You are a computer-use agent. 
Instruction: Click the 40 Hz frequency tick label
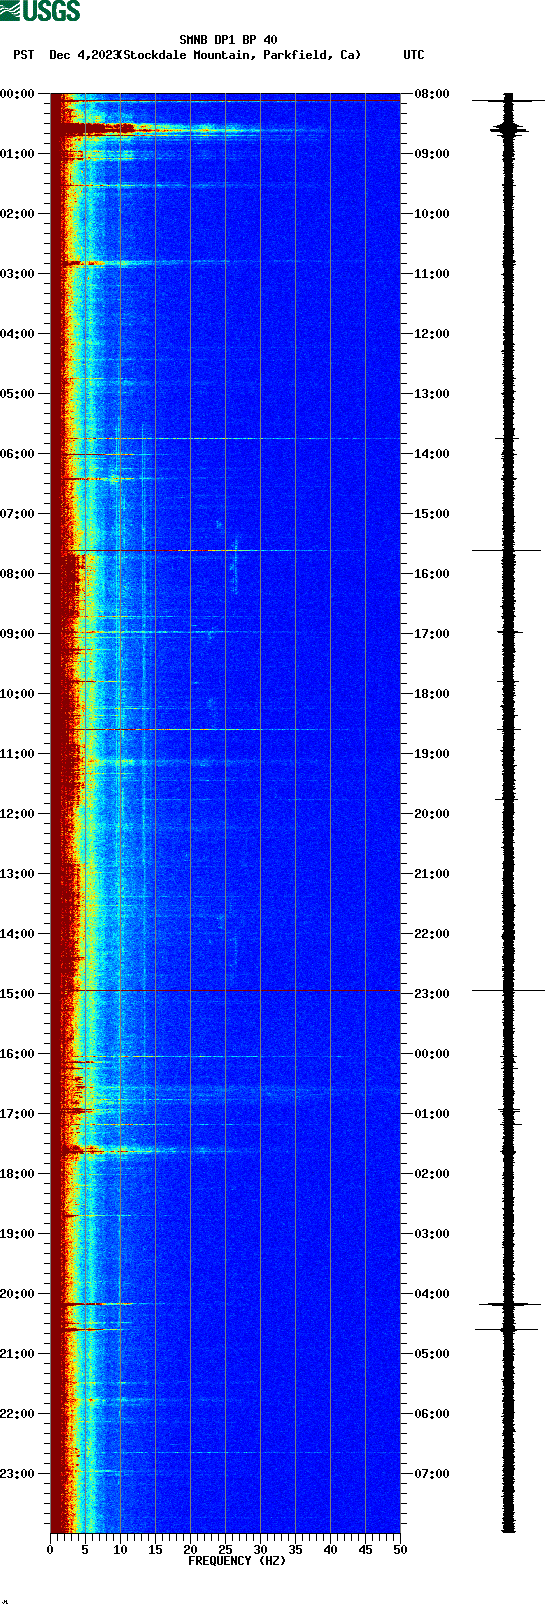[x=330, y=1550]
